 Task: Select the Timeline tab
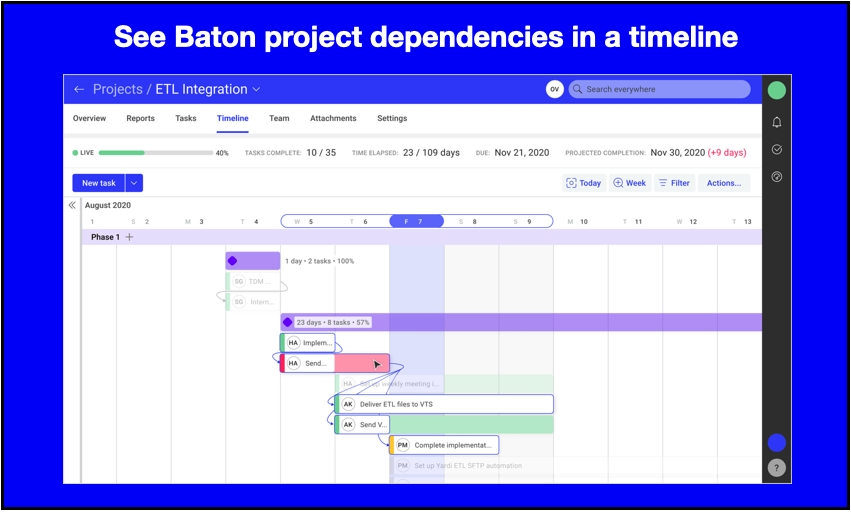pyautogui.click(x=232, y=118)
